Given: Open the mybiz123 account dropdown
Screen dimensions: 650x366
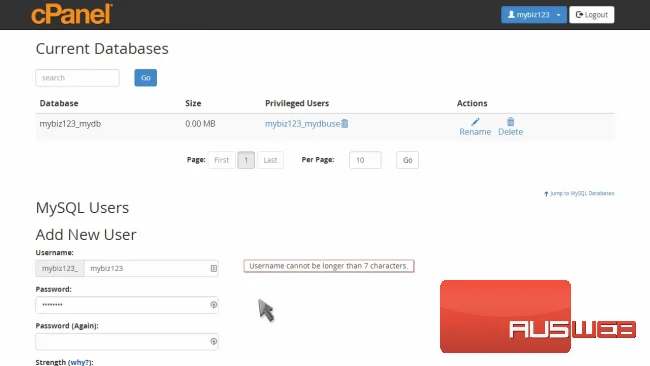Looking at the screenshot, I should (534, 15).
